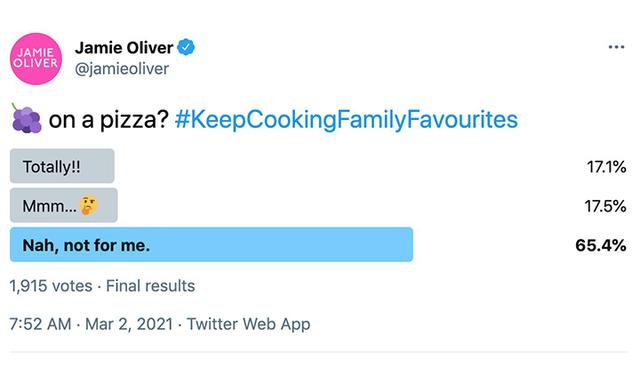Click the blue bar for winning poll result
This screenshot has height=384, width=640.
point(211,244)
